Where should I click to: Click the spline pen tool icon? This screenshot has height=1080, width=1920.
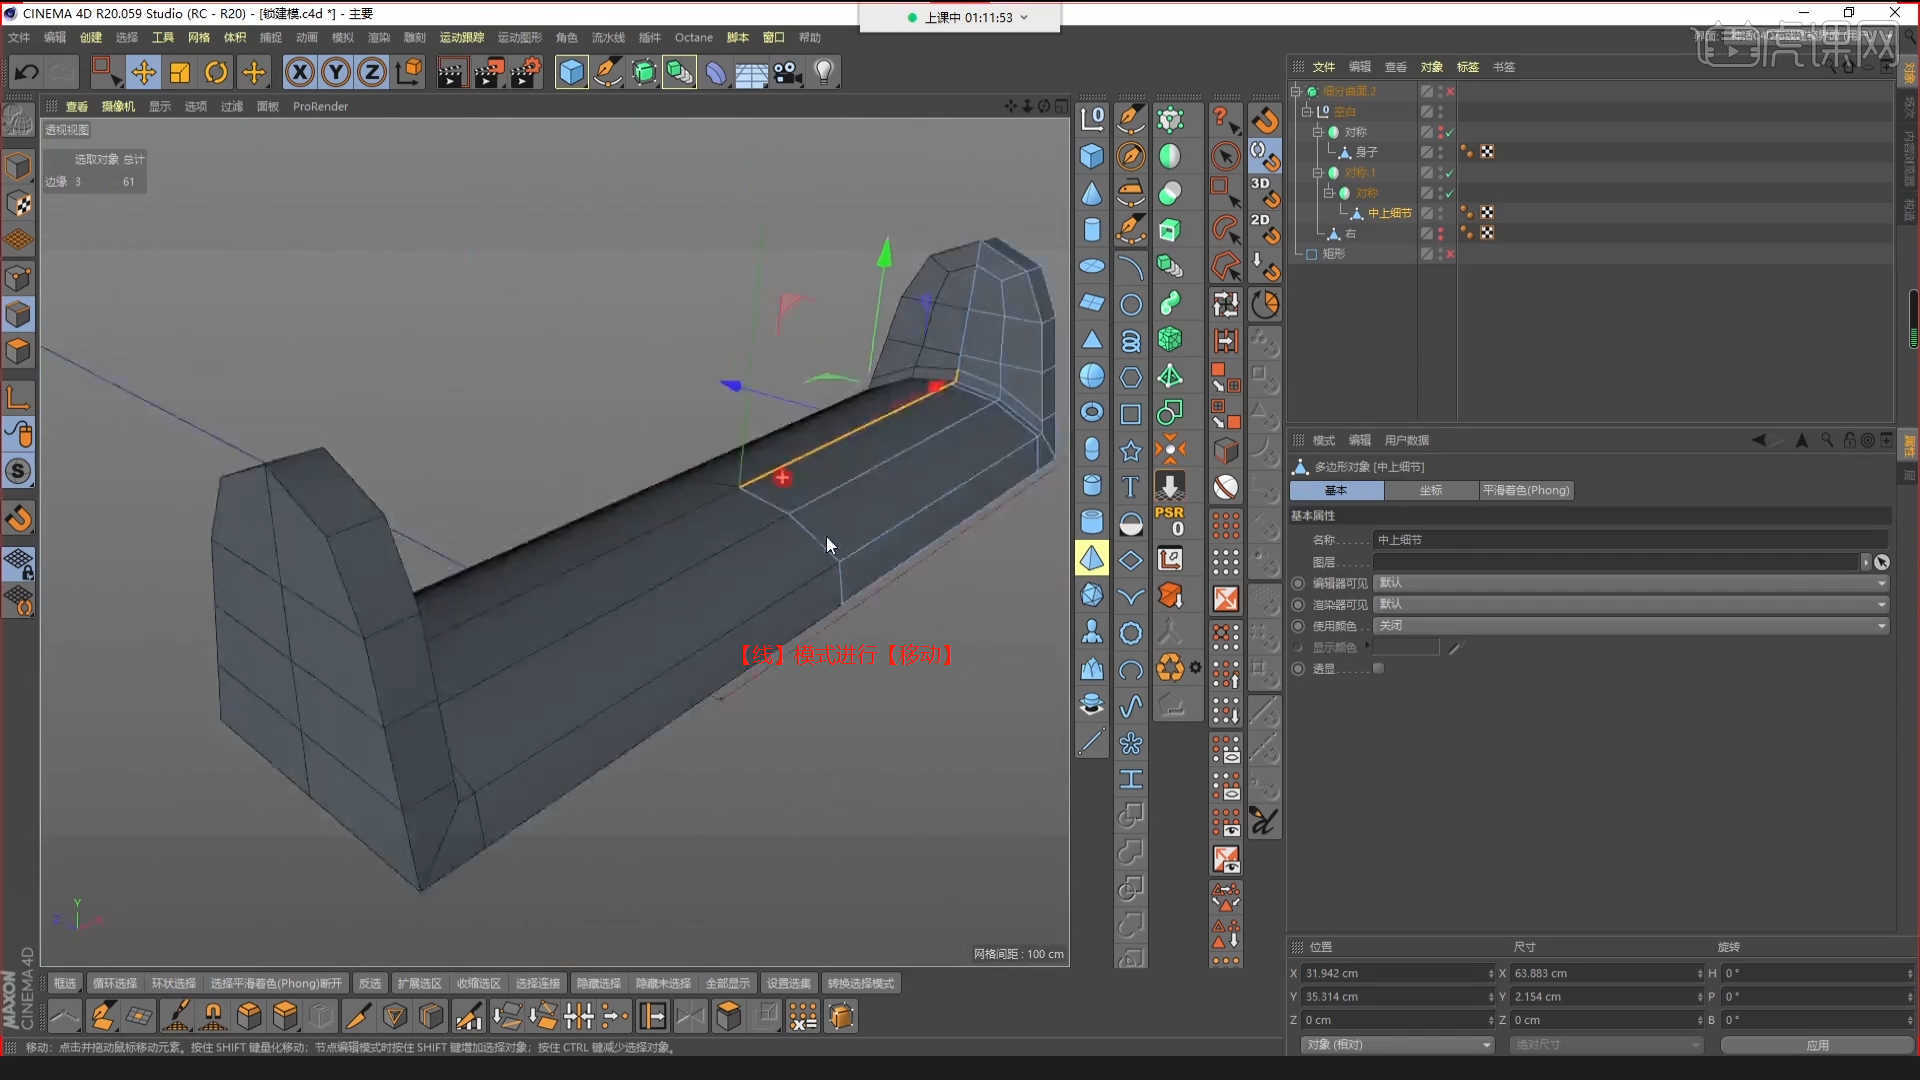click(607, 72)
